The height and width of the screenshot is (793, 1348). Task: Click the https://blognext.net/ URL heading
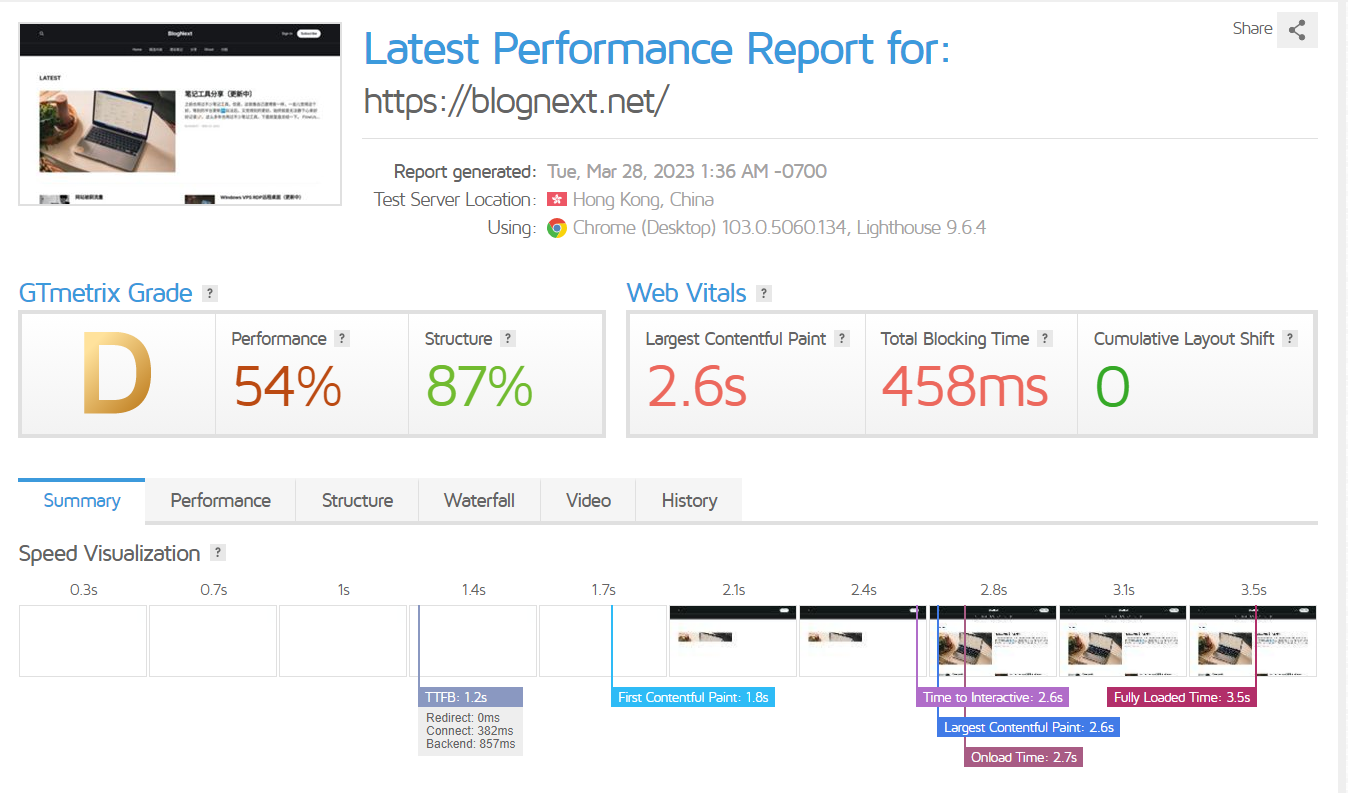pyautogui.click(x=515, y=101)
